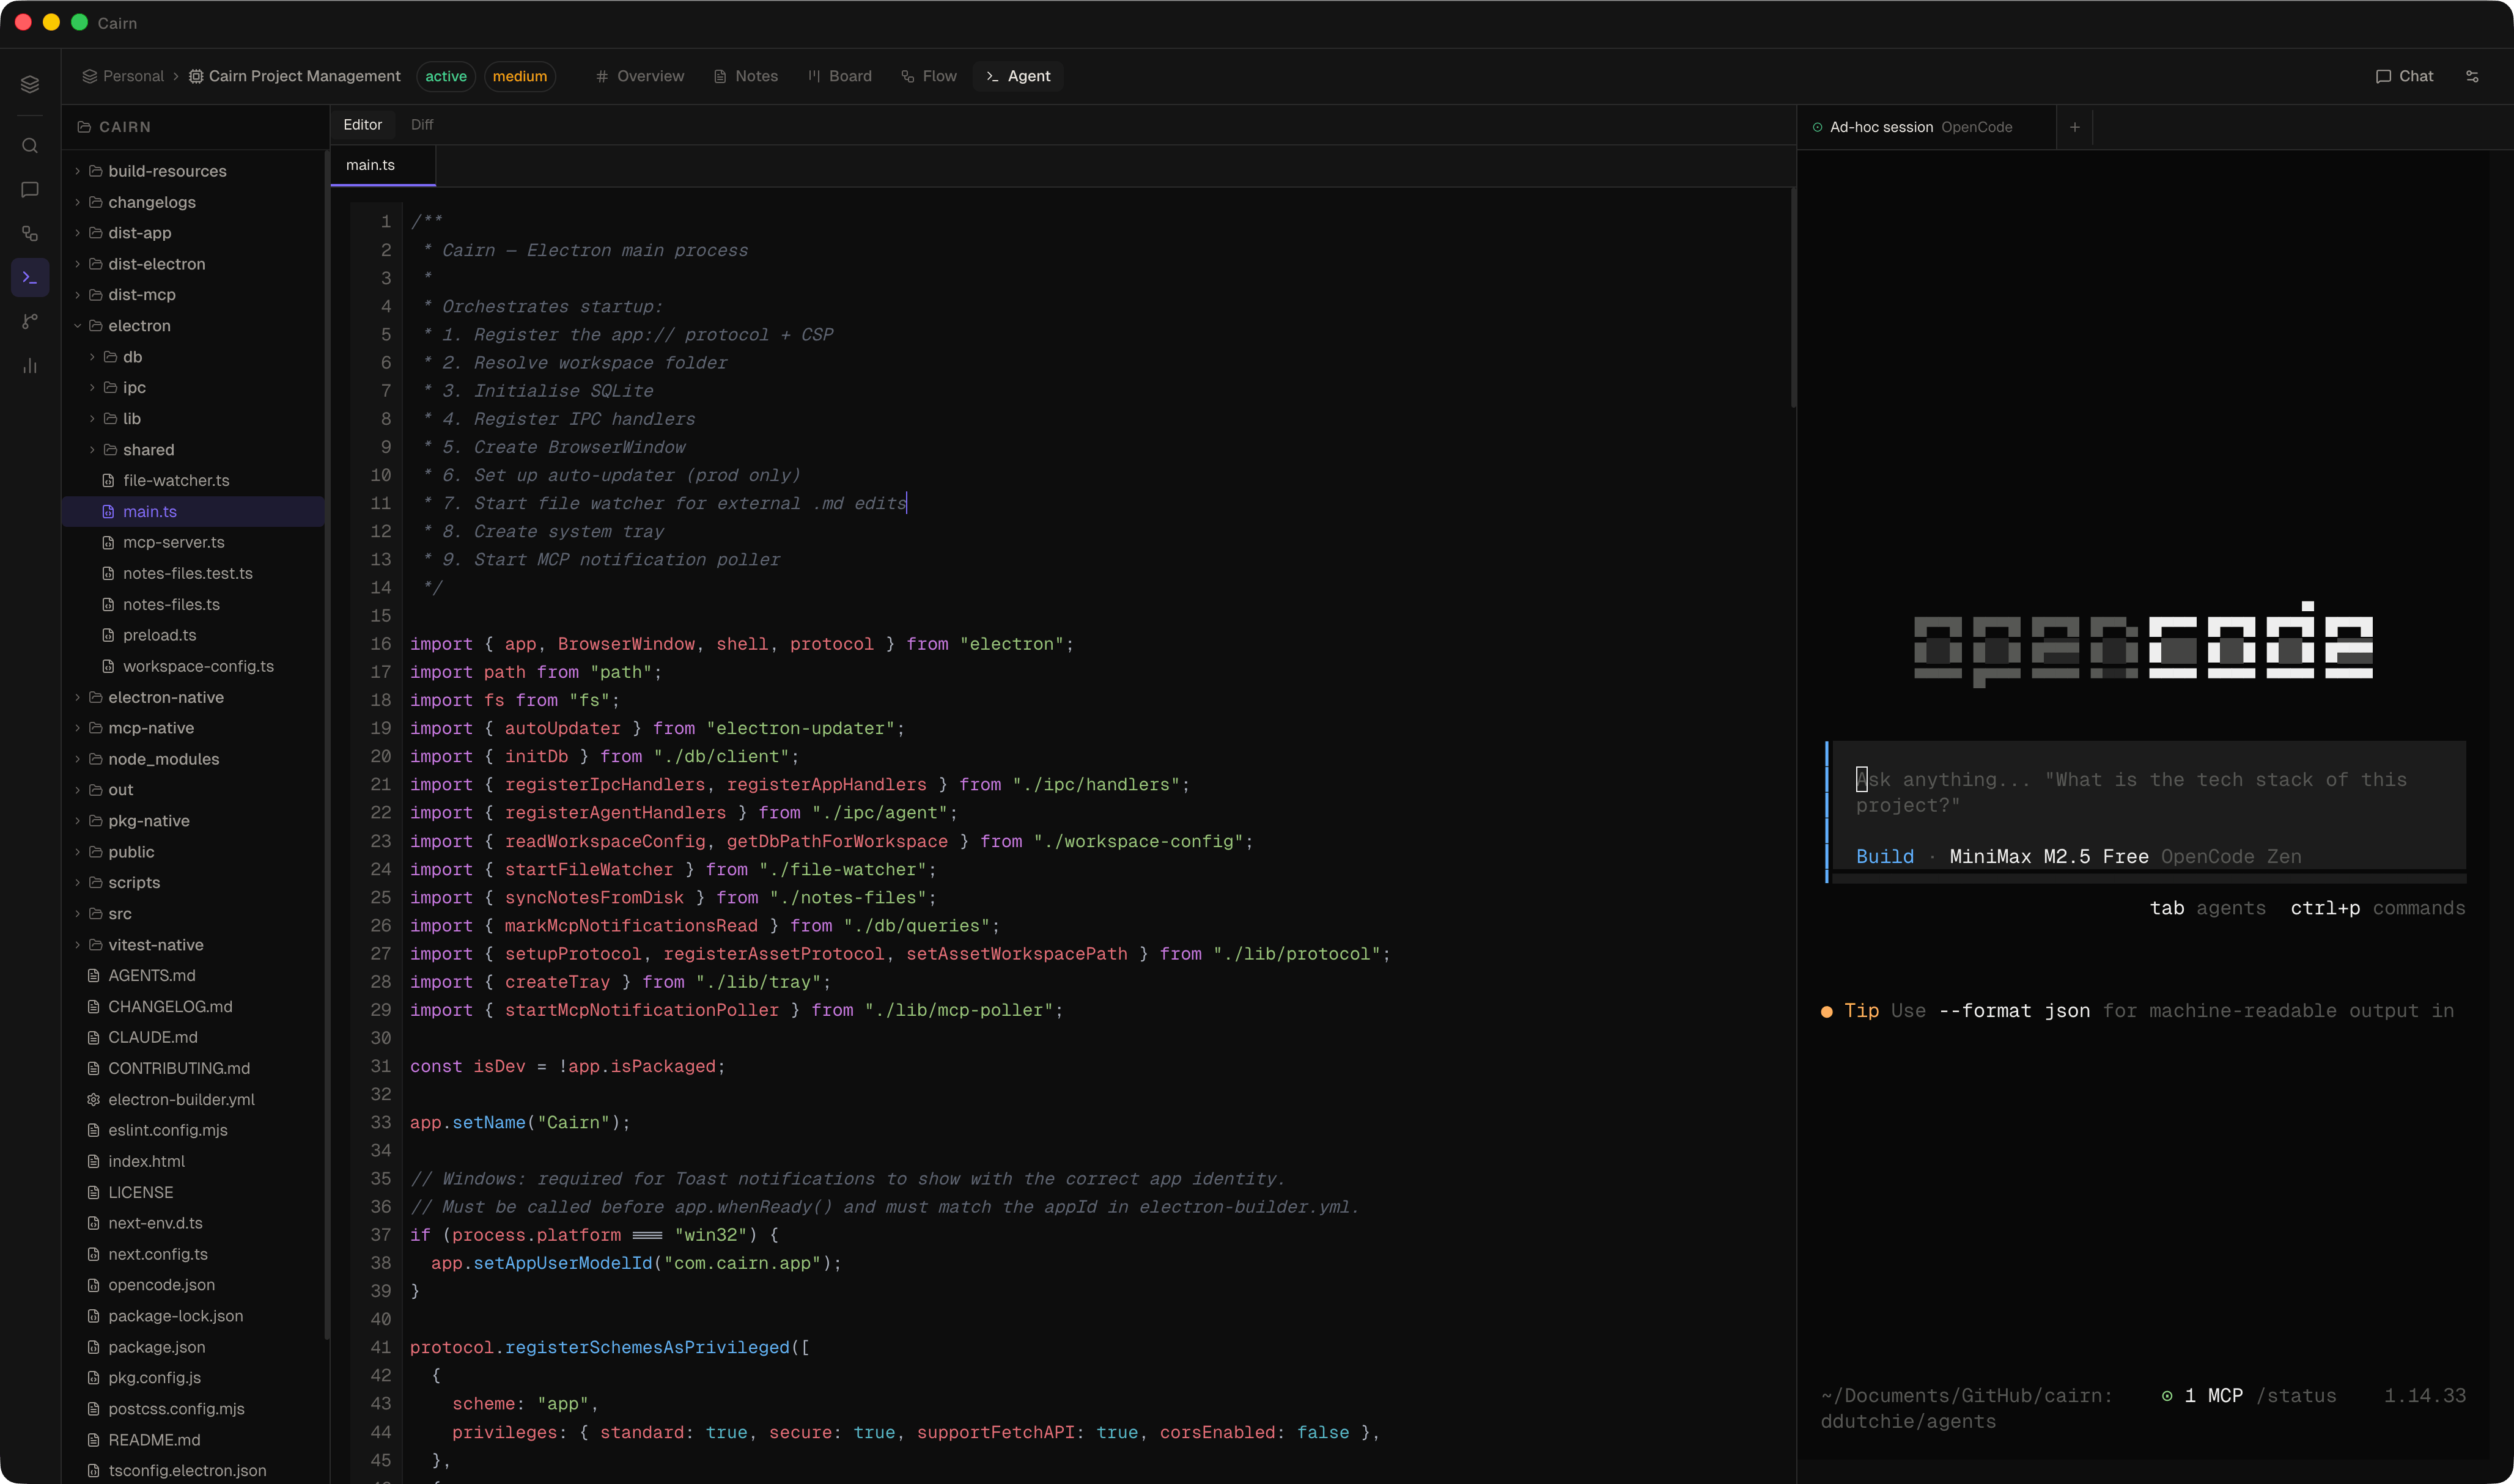Open the search icon in left sidebar
The image size is (2514, 1484).
pyautogui.click(x=30, y=146)
